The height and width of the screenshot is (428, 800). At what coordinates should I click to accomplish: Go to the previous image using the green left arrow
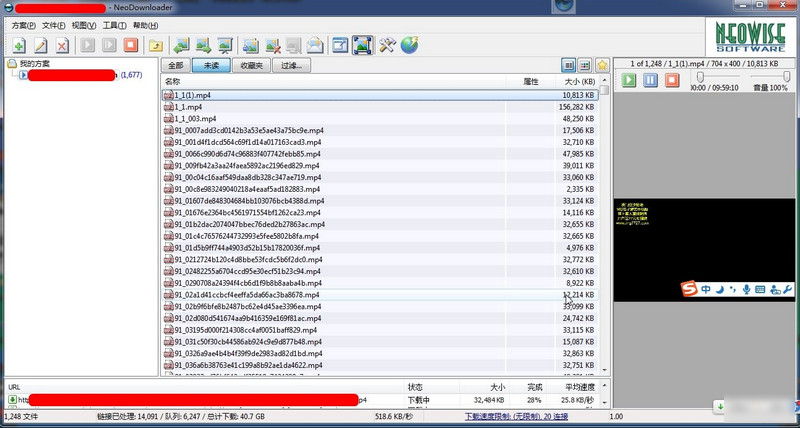pos(181,45)
